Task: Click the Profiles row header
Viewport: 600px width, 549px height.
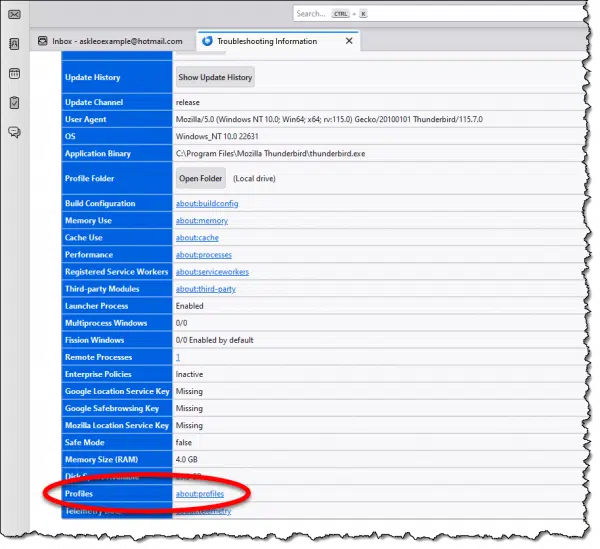Action: tap(117, 494)
